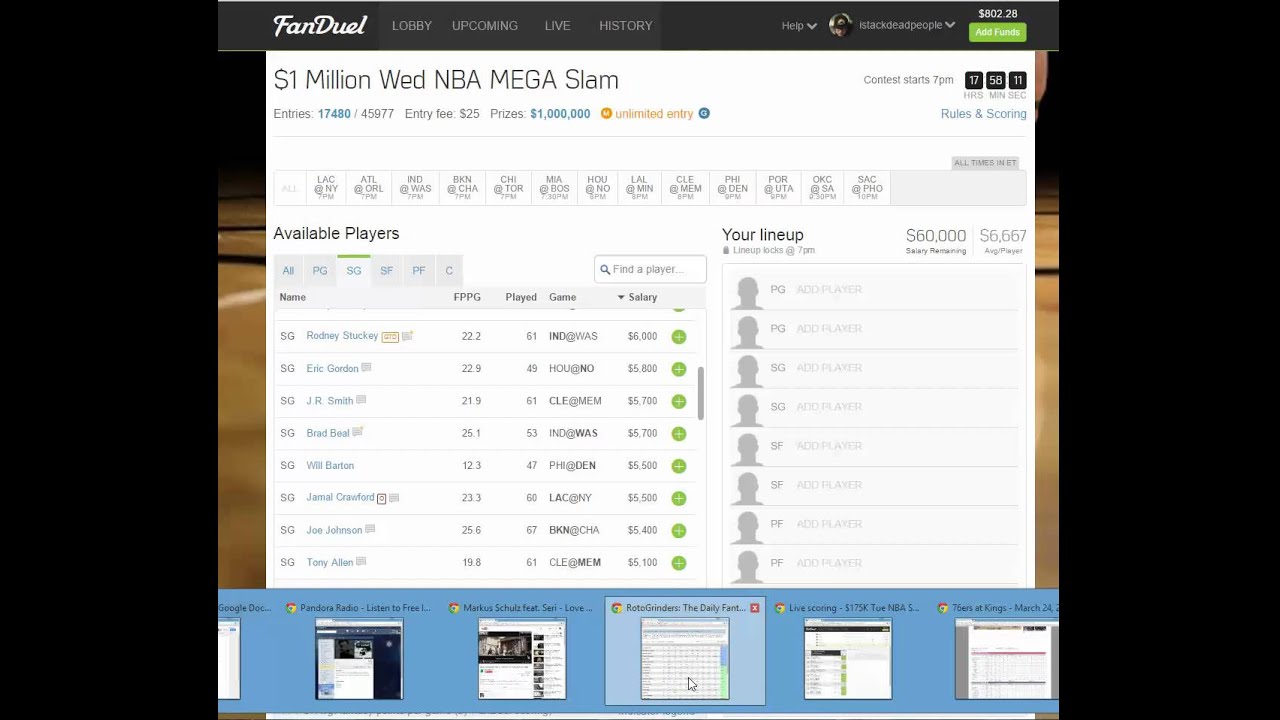View the $1,000,000 prizes link
This screenshot has width=1280, height=720.
[560, 114]
